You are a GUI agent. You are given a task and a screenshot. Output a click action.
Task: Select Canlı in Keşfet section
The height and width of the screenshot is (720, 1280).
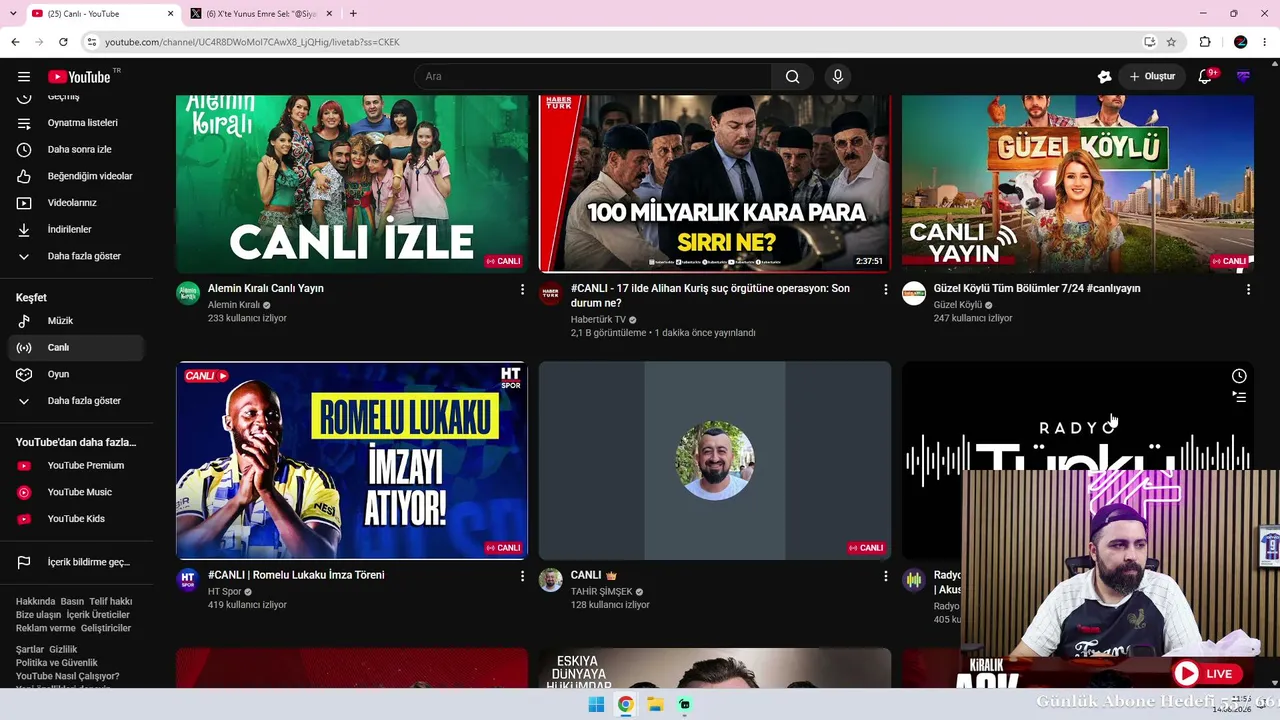coord(75,348)
